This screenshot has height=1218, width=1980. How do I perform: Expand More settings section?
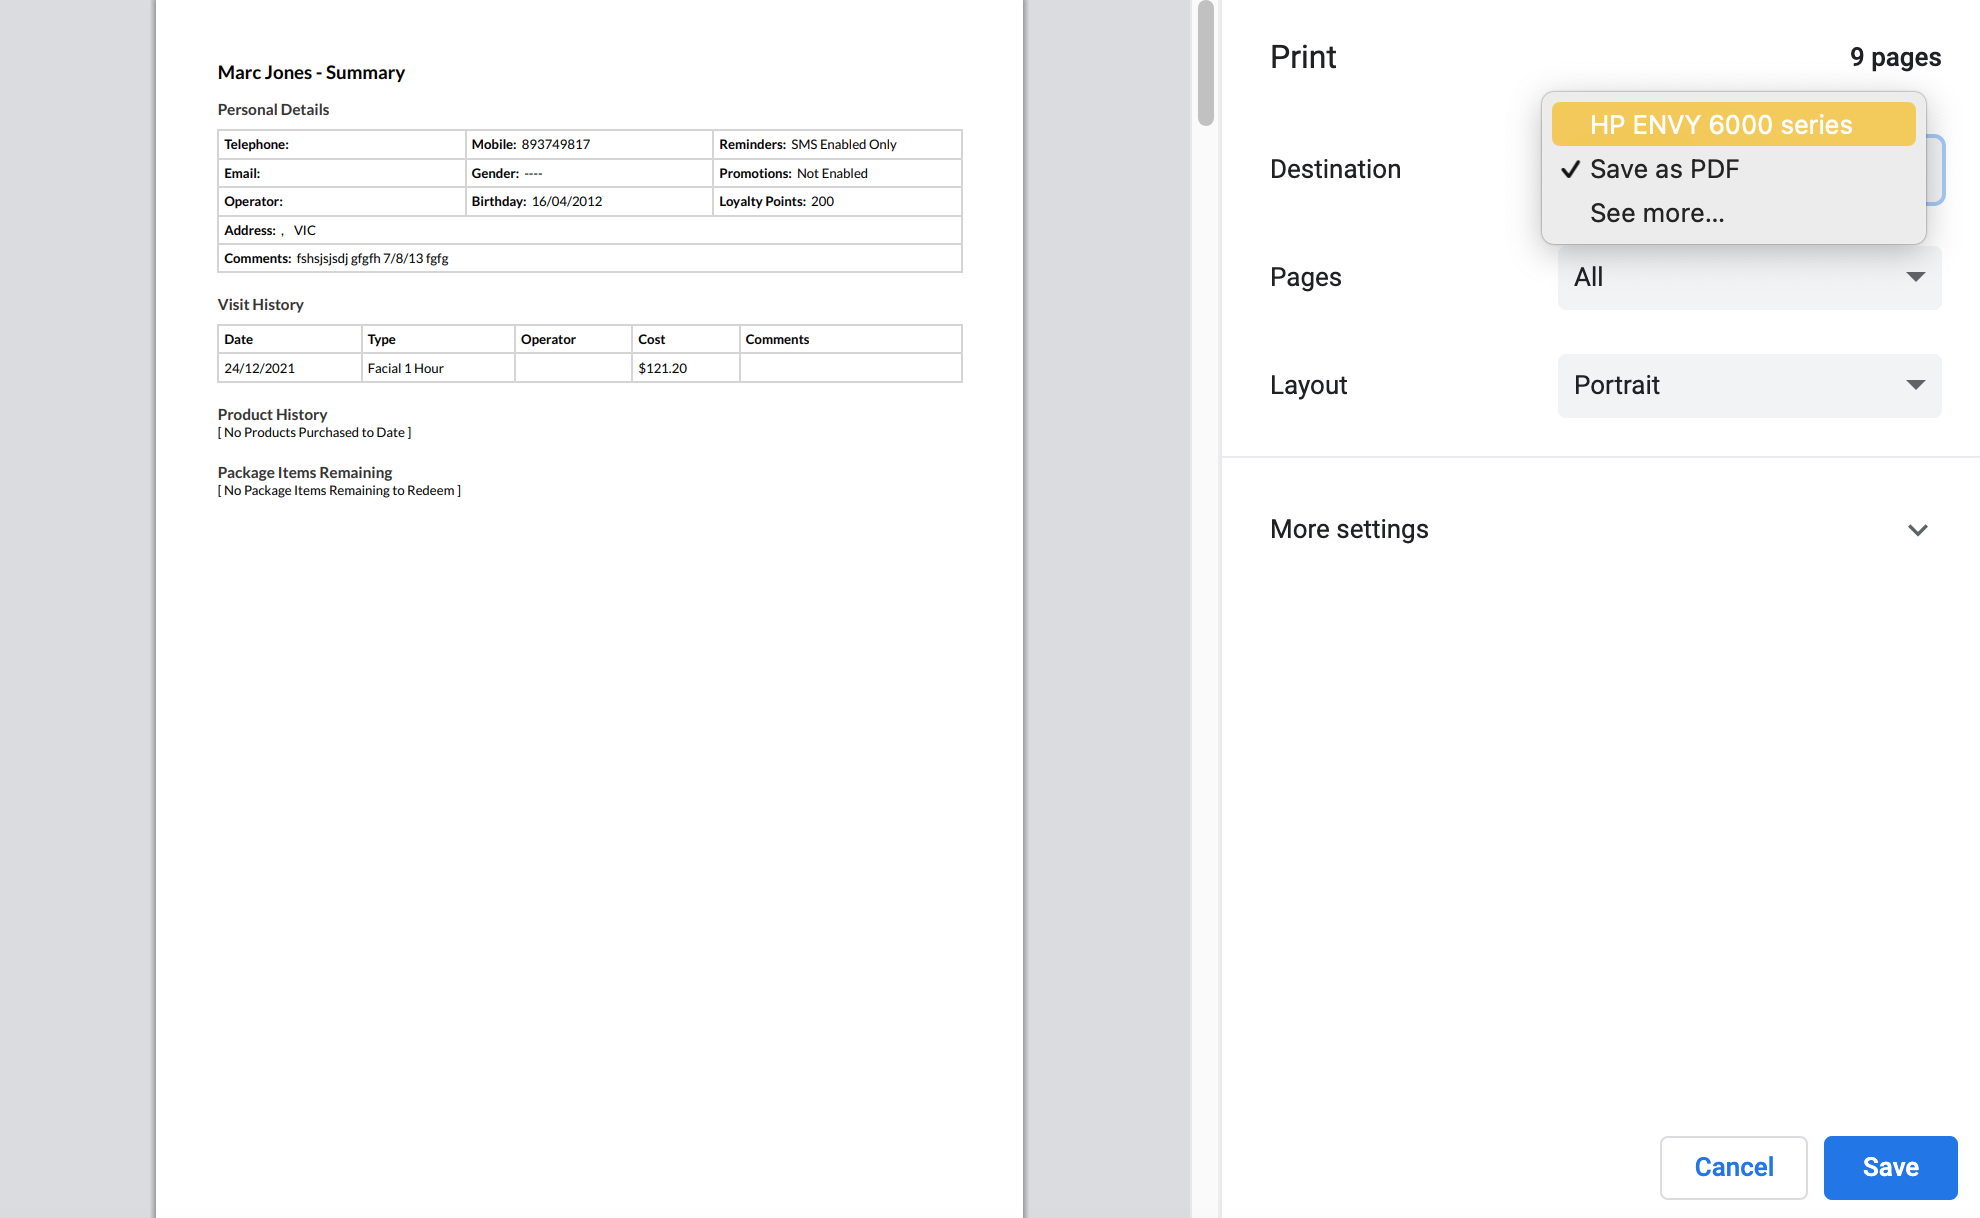[x=1600, y=529]
